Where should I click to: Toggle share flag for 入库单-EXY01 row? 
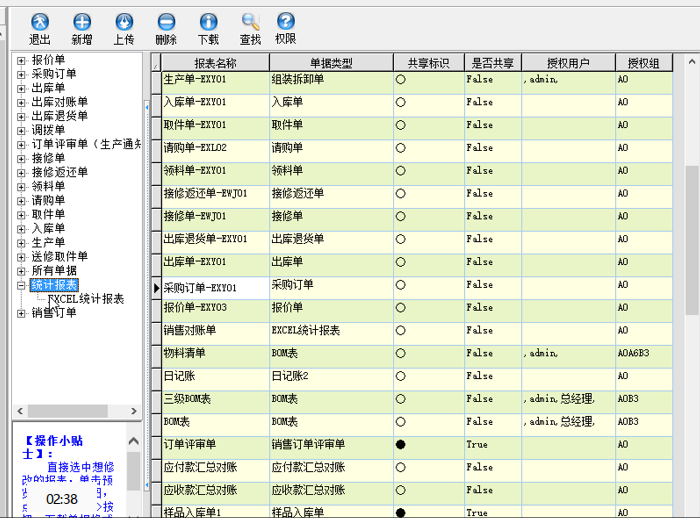(400, 102)
